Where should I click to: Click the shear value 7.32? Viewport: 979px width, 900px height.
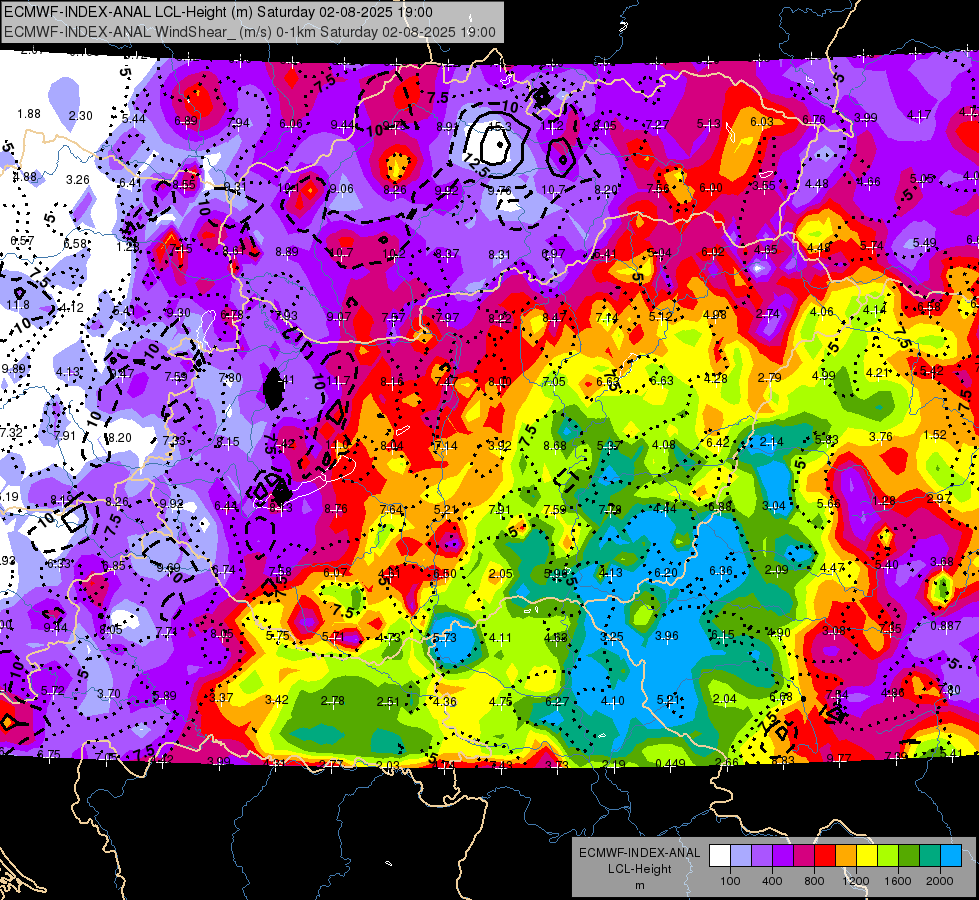click(11, 433)
